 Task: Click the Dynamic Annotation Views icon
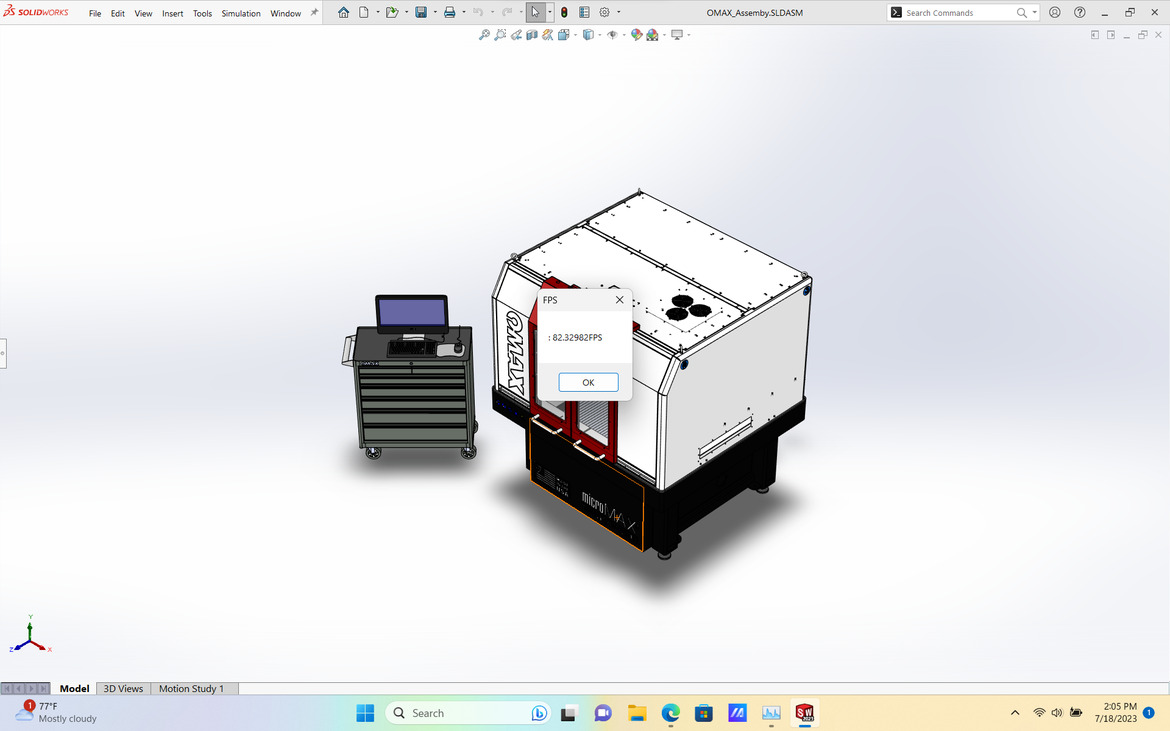tap(548, 34)
